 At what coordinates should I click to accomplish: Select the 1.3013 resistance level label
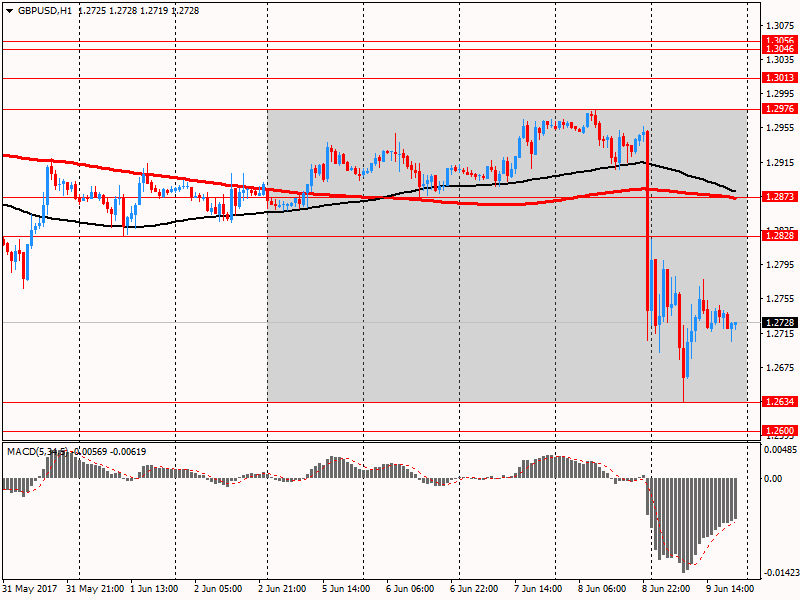(780, 78)
